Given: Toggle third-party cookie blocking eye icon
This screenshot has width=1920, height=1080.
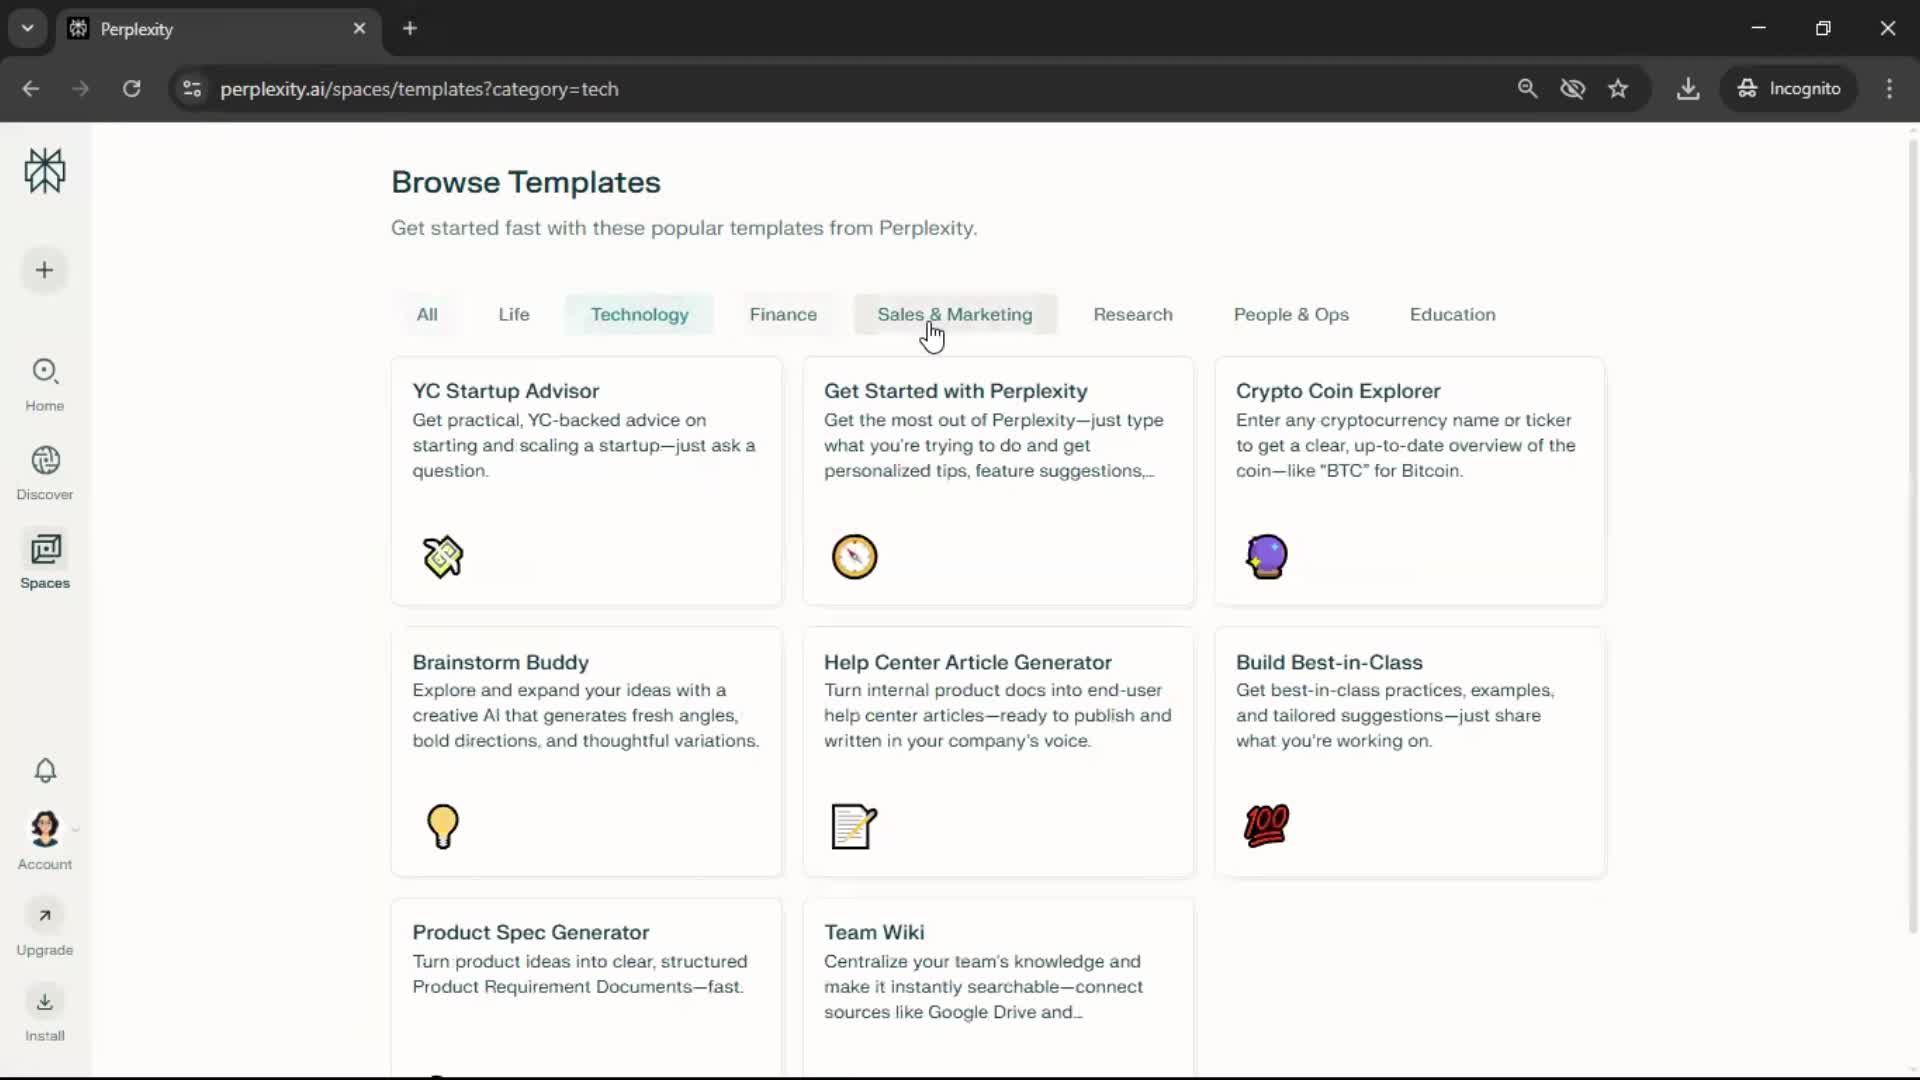Looking at the screenshot, I should (x=1572, y=89).
